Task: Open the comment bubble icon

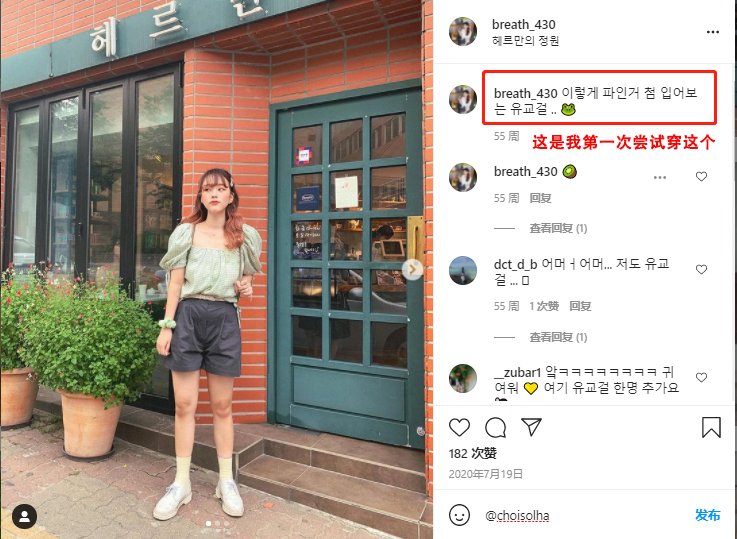Action: pyautogui.click(x=495, y=427)
